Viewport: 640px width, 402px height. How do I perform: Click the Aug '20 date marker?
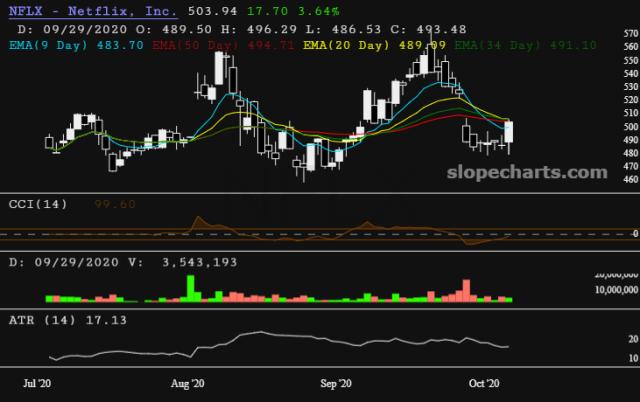pos(188,383)
